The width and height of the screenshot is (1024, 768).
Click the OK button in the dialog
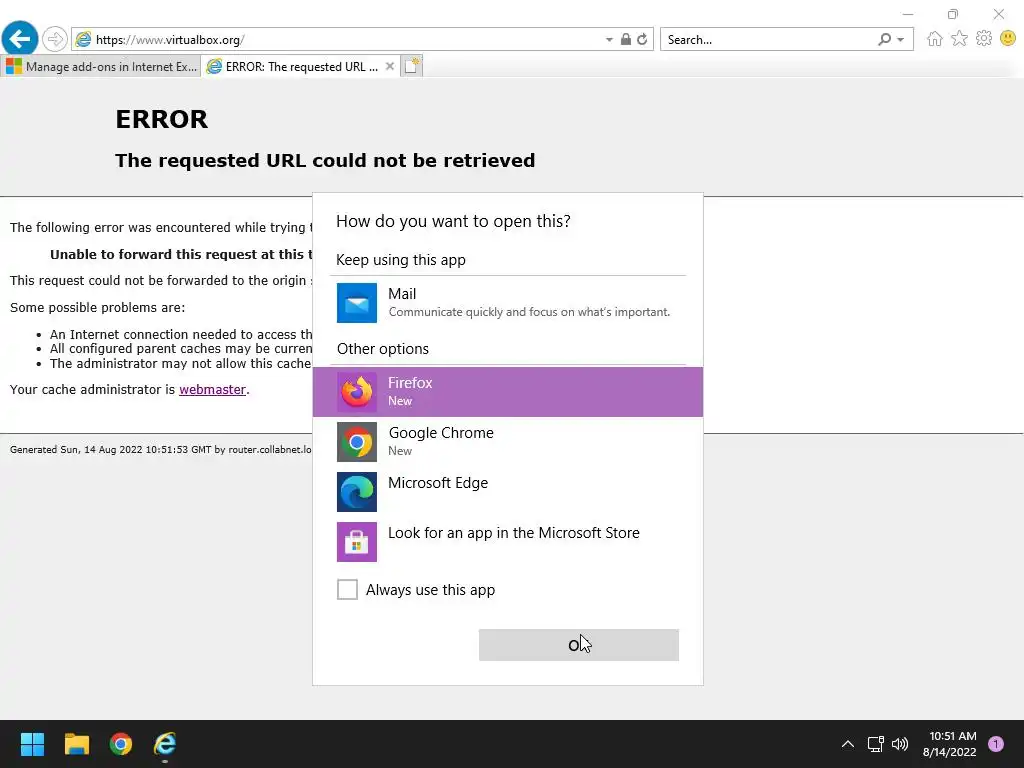[579, 645]
